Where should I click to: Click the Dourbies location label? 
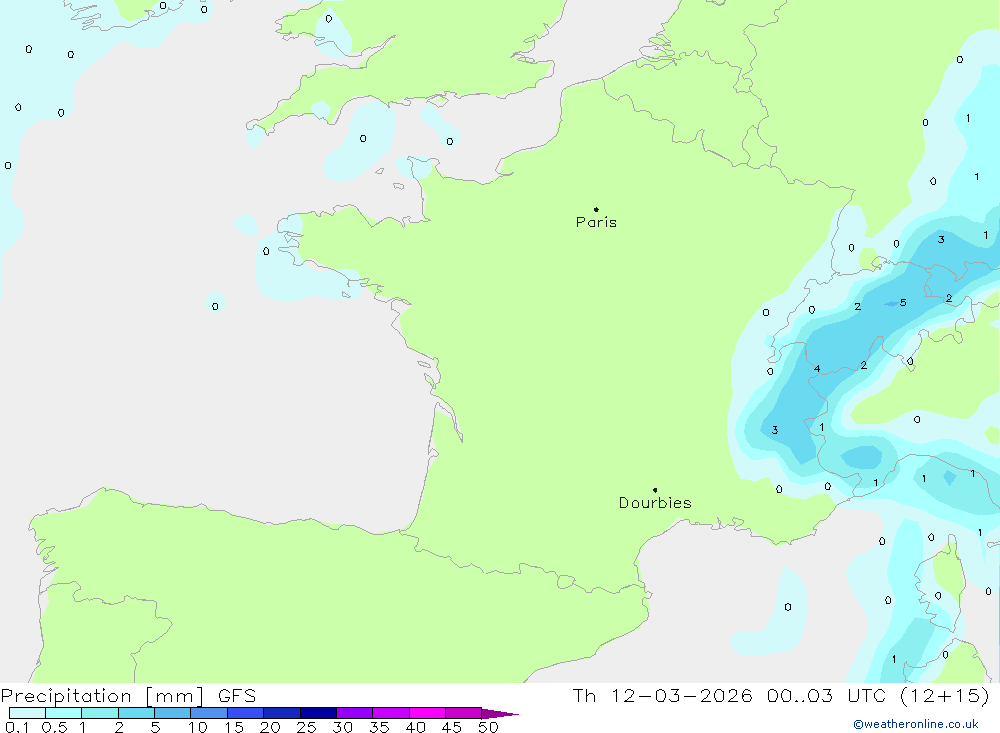[x=655, y=503]
